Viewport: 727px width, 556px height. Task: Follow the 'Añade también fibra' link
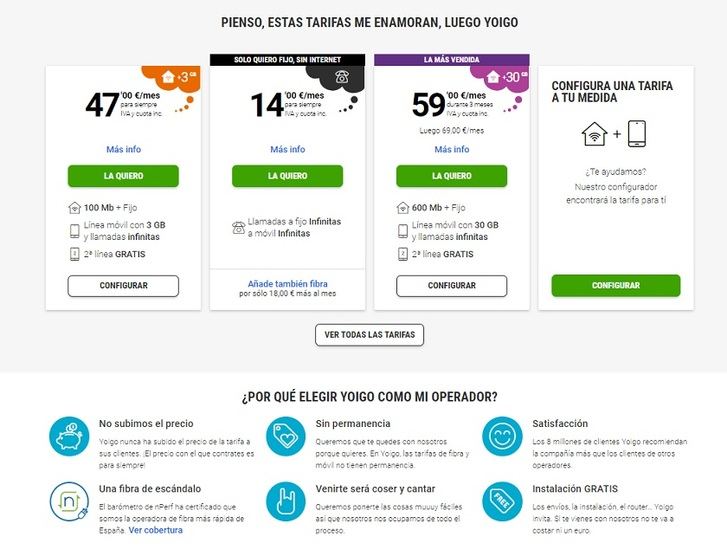click(287, 284)
